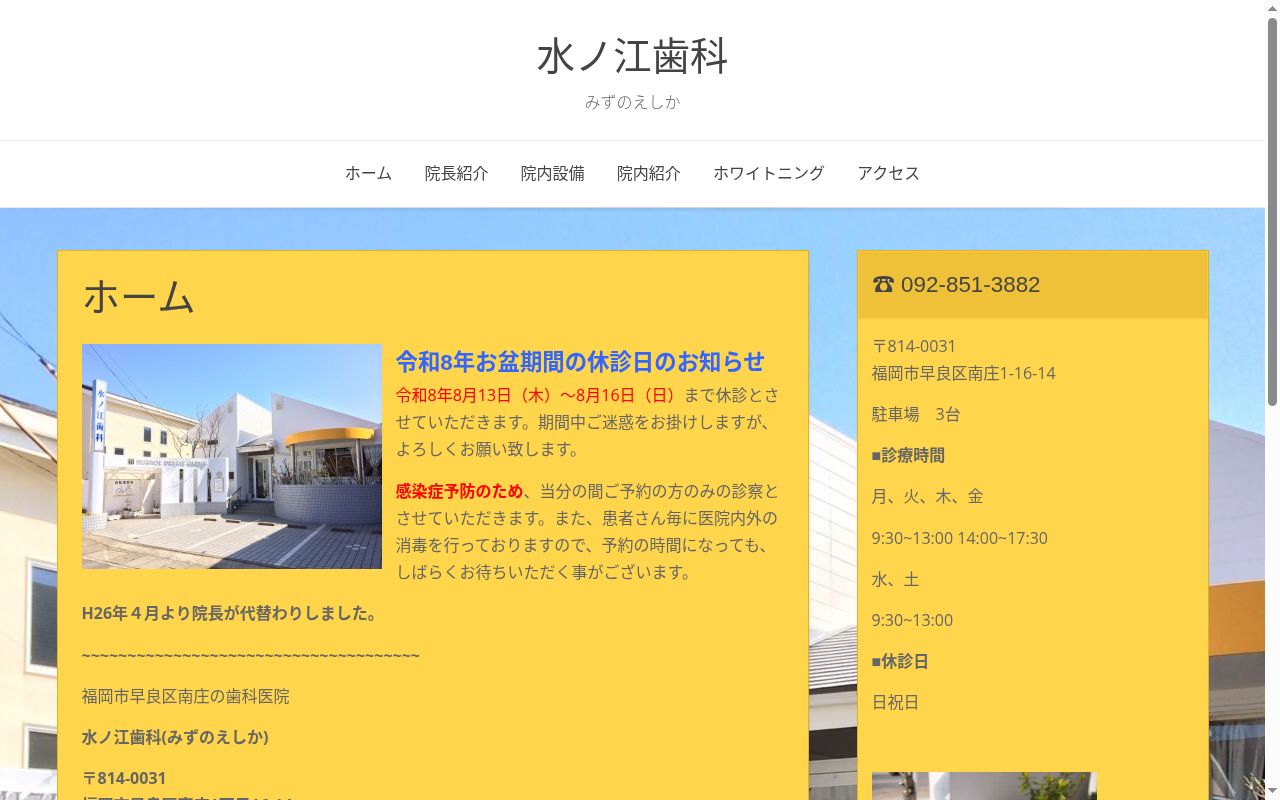The height and width of the screenshot is (800, 1280).
Task: Click the 水ノ江歯科 site title
Action: click(632, 56)
